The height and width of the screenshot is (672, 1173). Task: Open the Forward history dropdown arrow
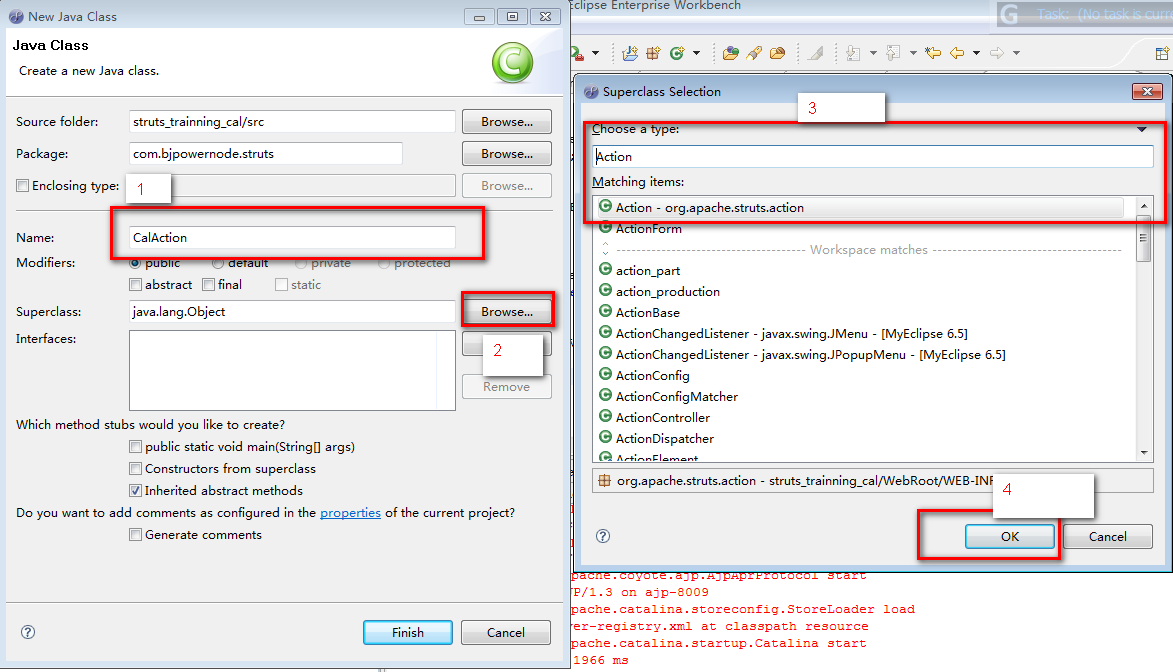(x=1016, y=53)
